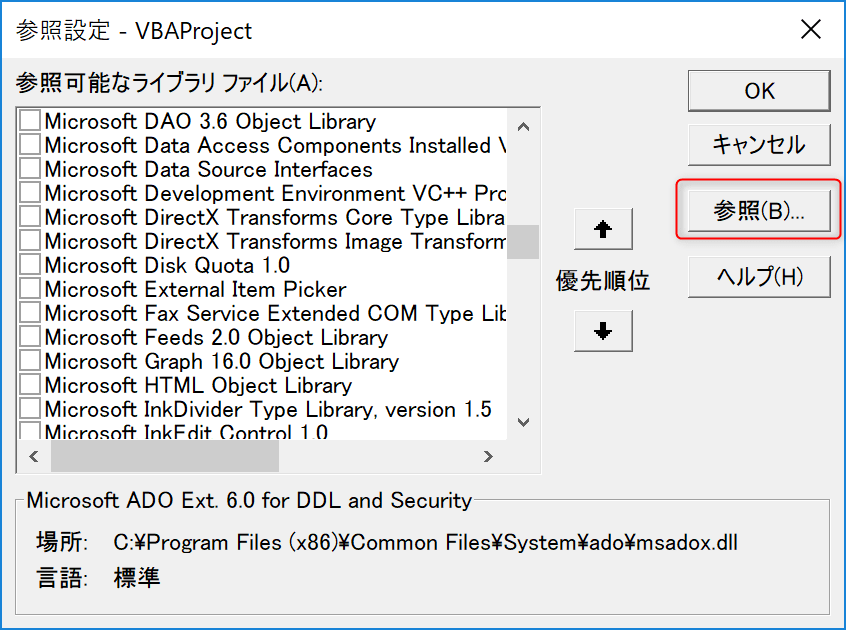846x630 pixels.
Task: Tick Microsoft Graph 16.0 Object Library
Action: click(x=31, y=361)
